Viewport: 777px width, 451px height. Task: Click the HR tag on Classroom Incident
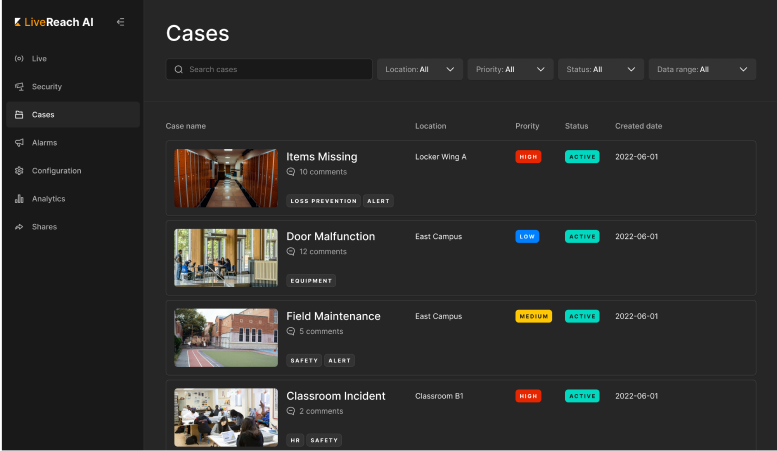tap(295, 440)
